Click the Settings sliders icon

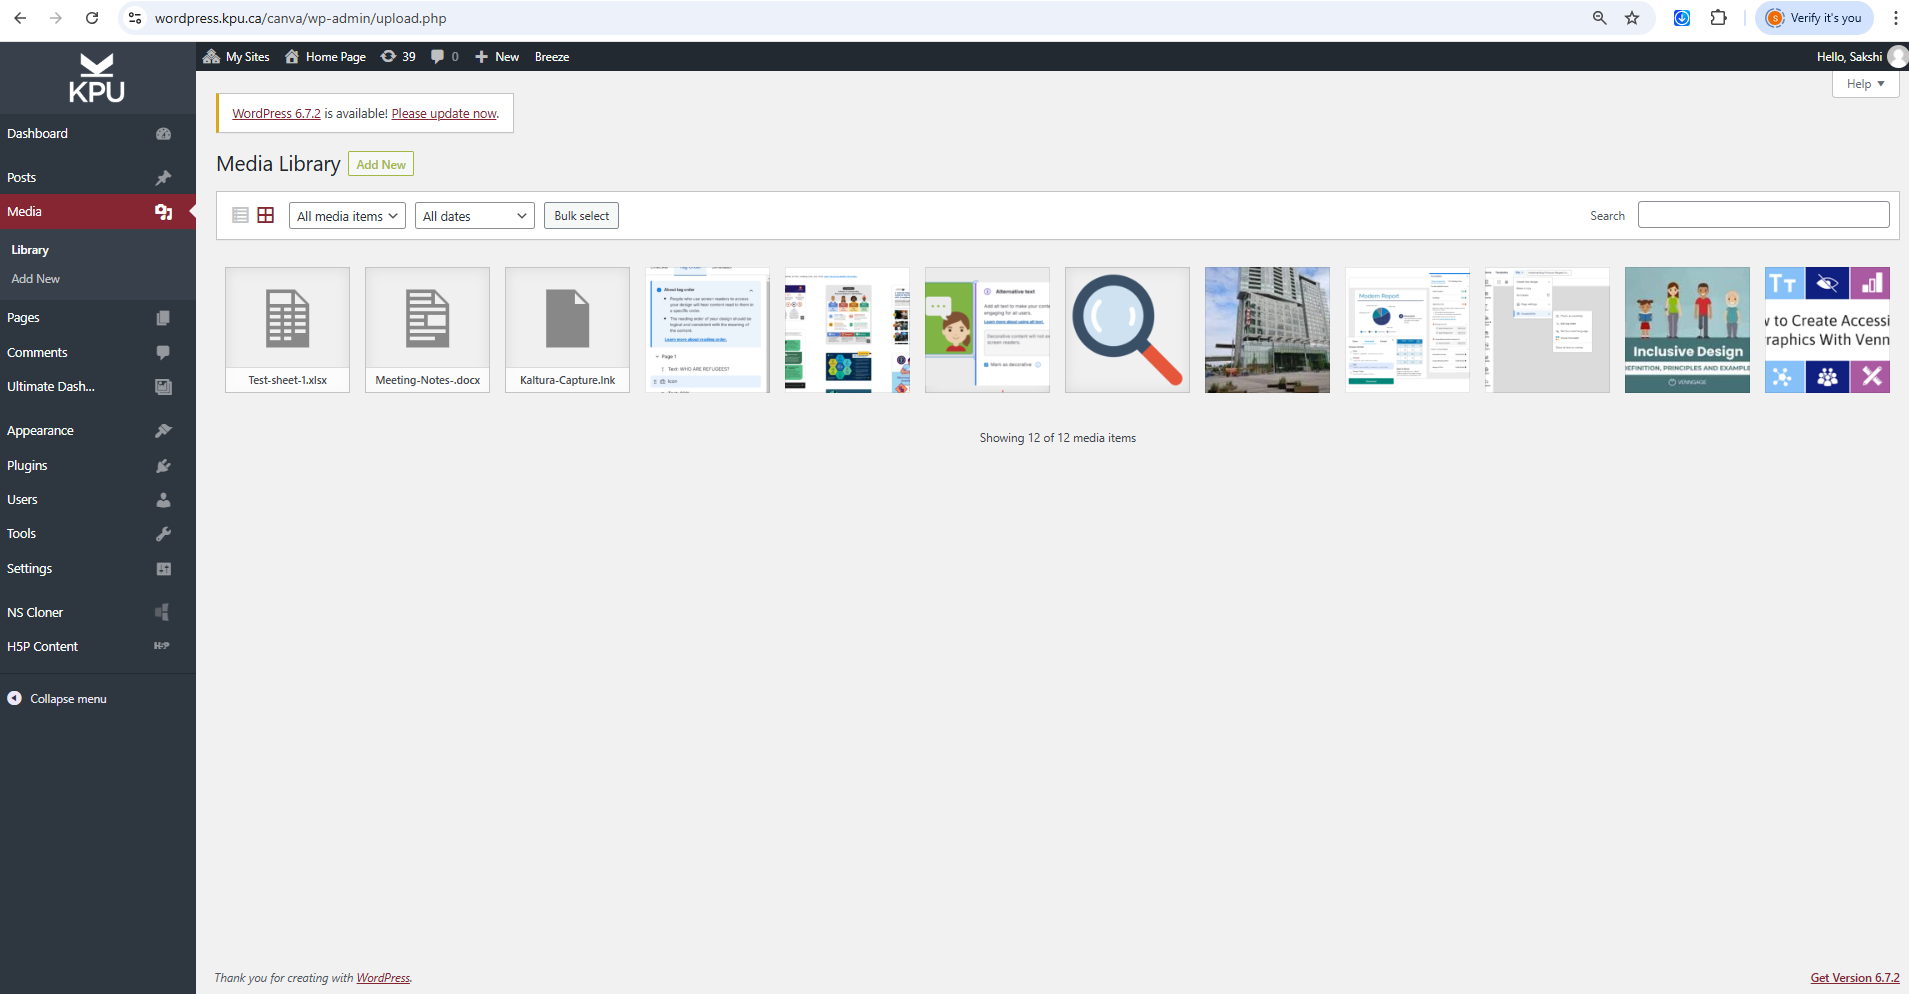click(x=164, y=569)
